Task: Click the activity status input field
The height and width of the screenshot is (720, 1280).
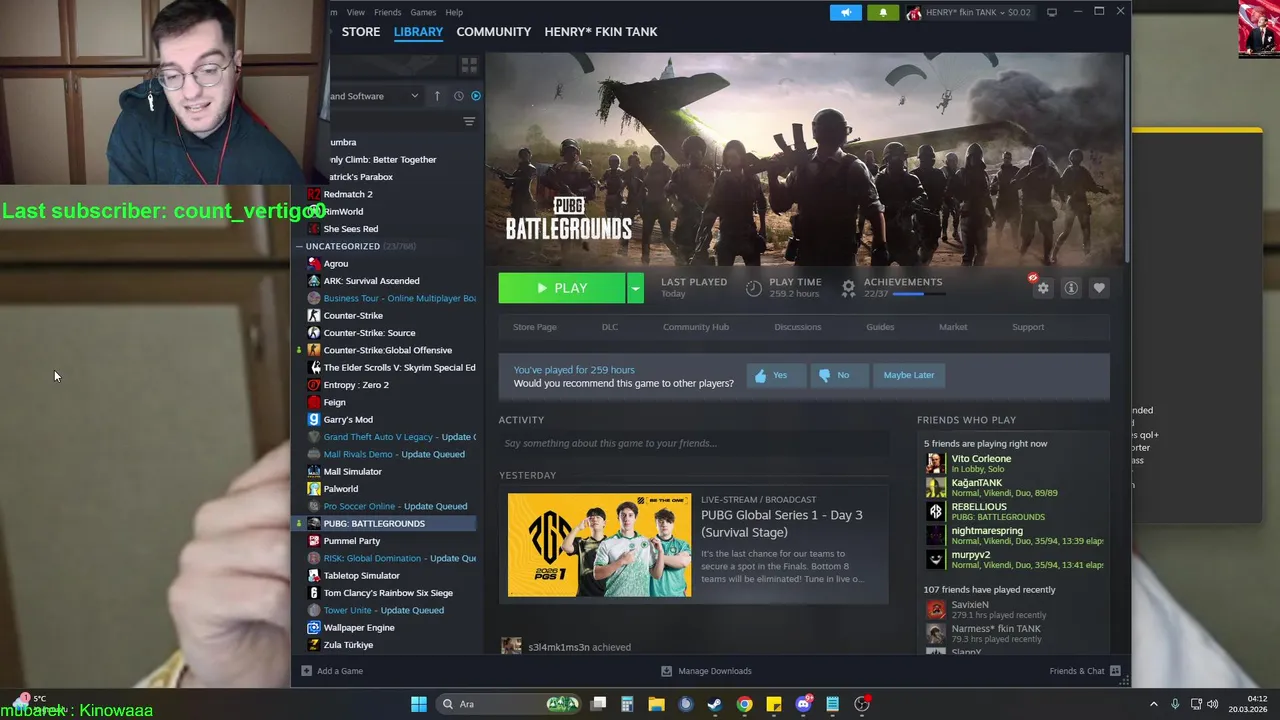Action: point(694,443)
